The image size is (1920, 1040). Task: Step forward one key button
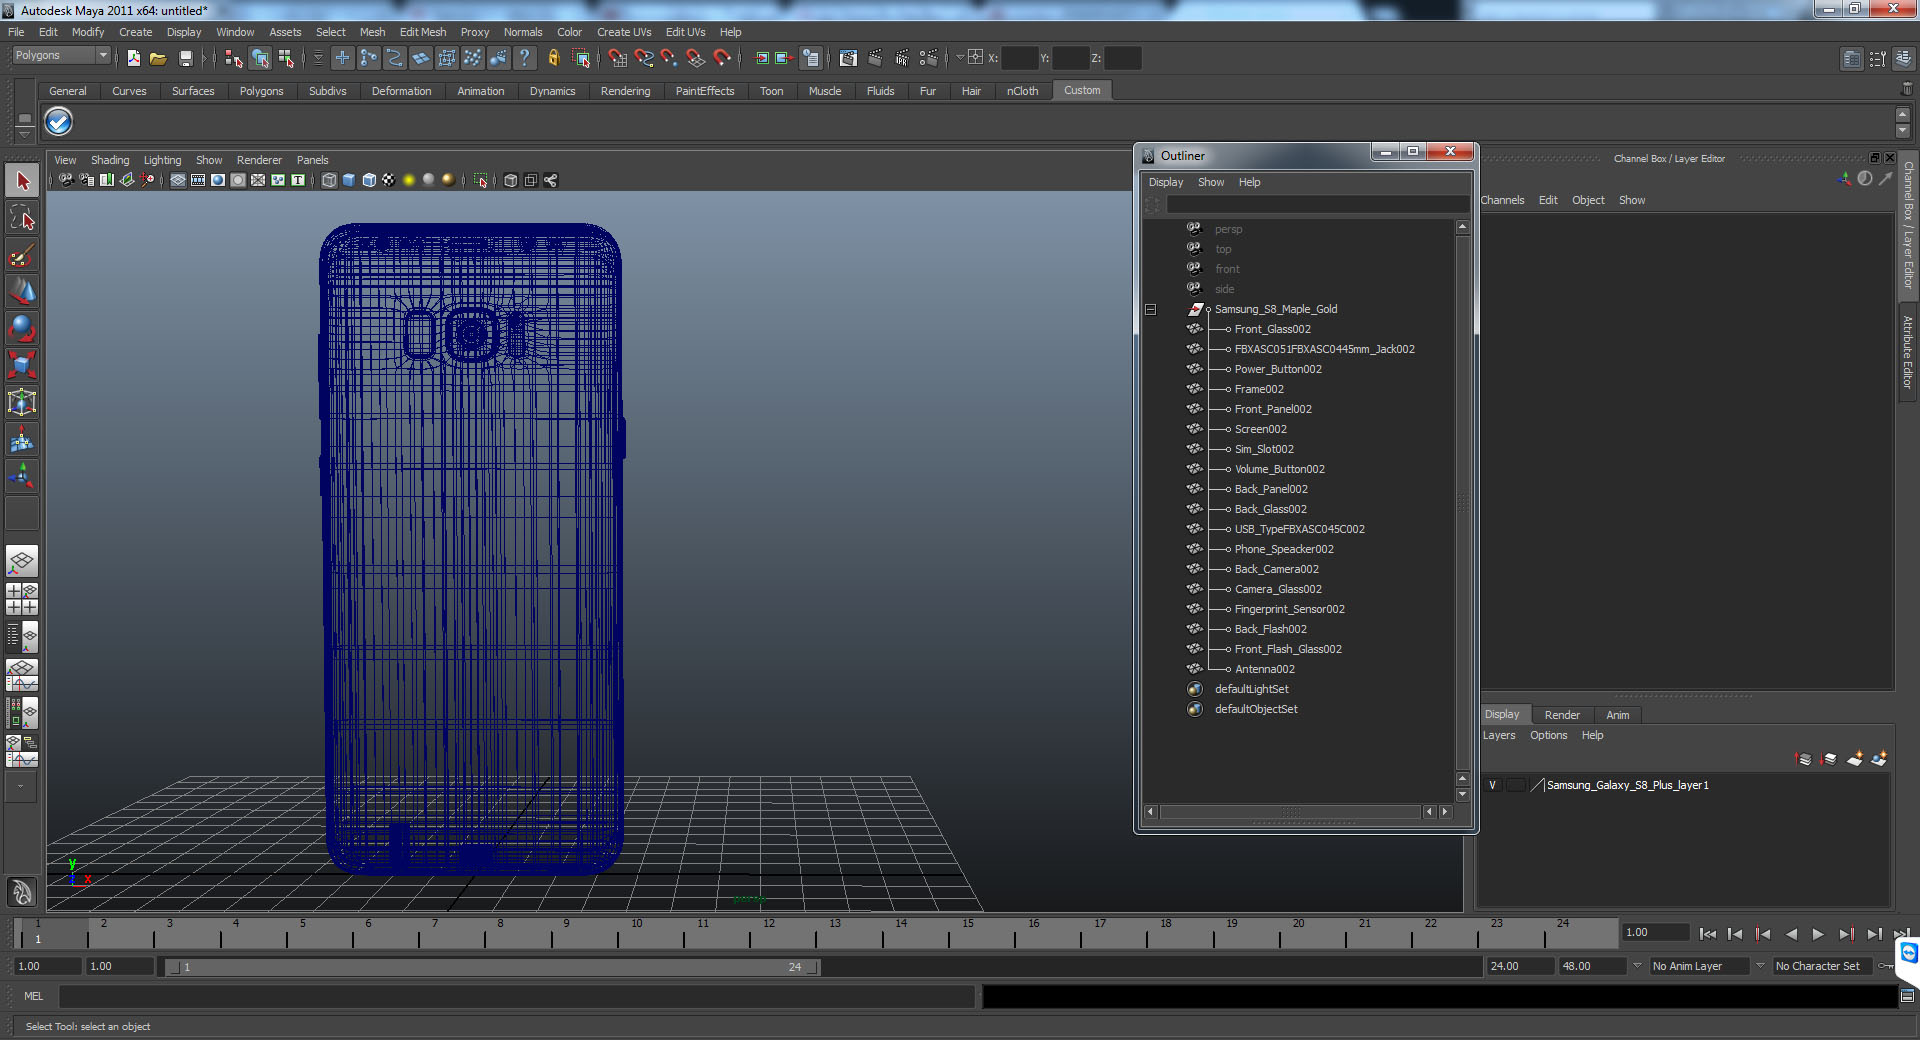pyautogui.click(x=1846, y=934)
